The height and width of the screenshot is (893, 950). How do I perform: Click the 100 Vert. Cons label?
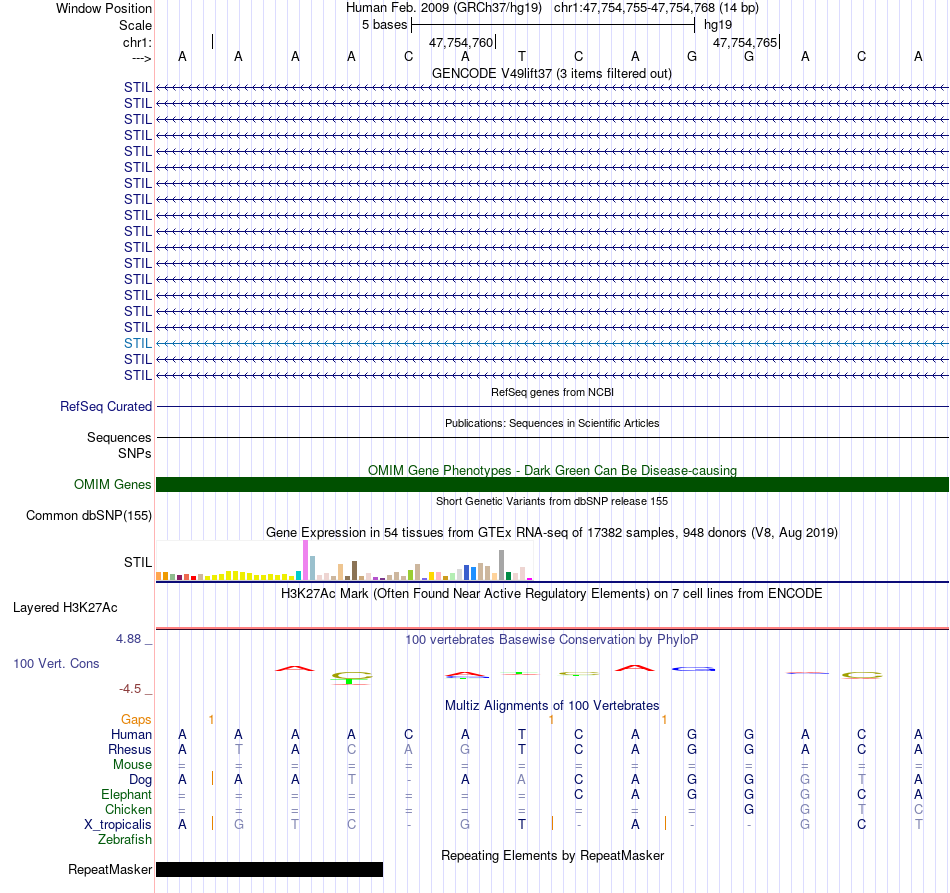(56, 663)
